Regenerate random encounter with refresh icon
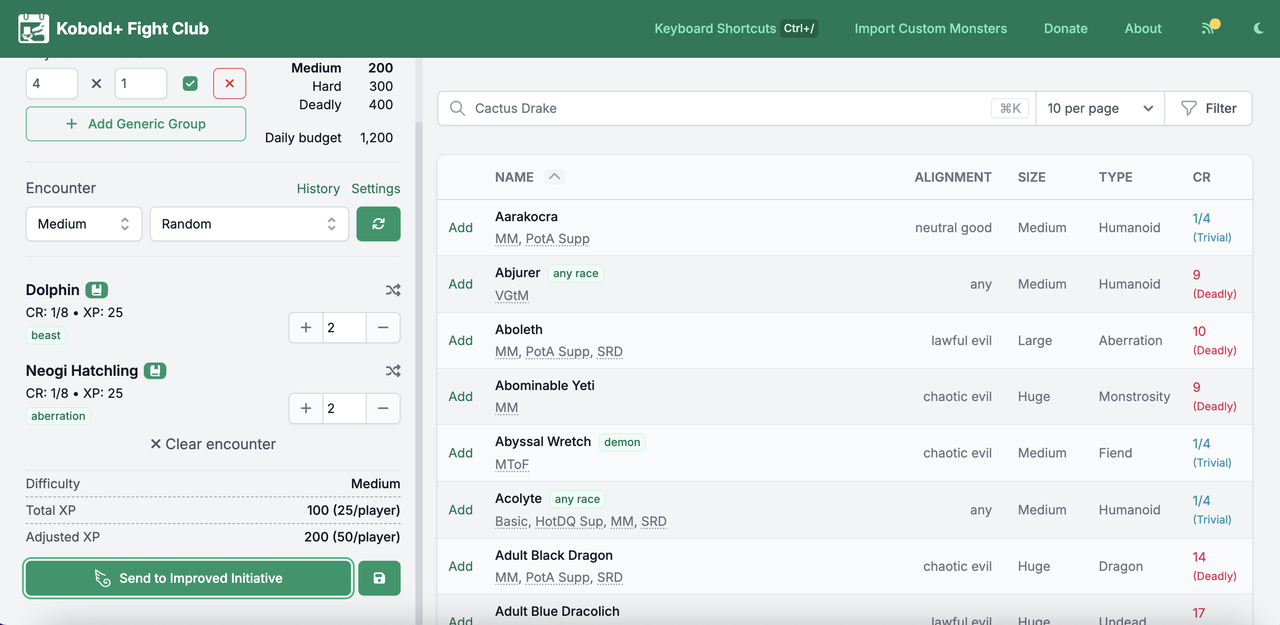Viewport: 1280px width, 625px height. click(x=379, y=224)
